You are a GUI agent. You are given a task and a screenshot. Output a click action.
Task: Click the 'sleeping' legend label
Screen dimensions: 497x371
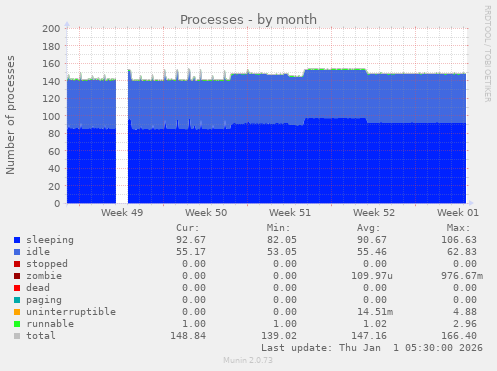point(50,240)
